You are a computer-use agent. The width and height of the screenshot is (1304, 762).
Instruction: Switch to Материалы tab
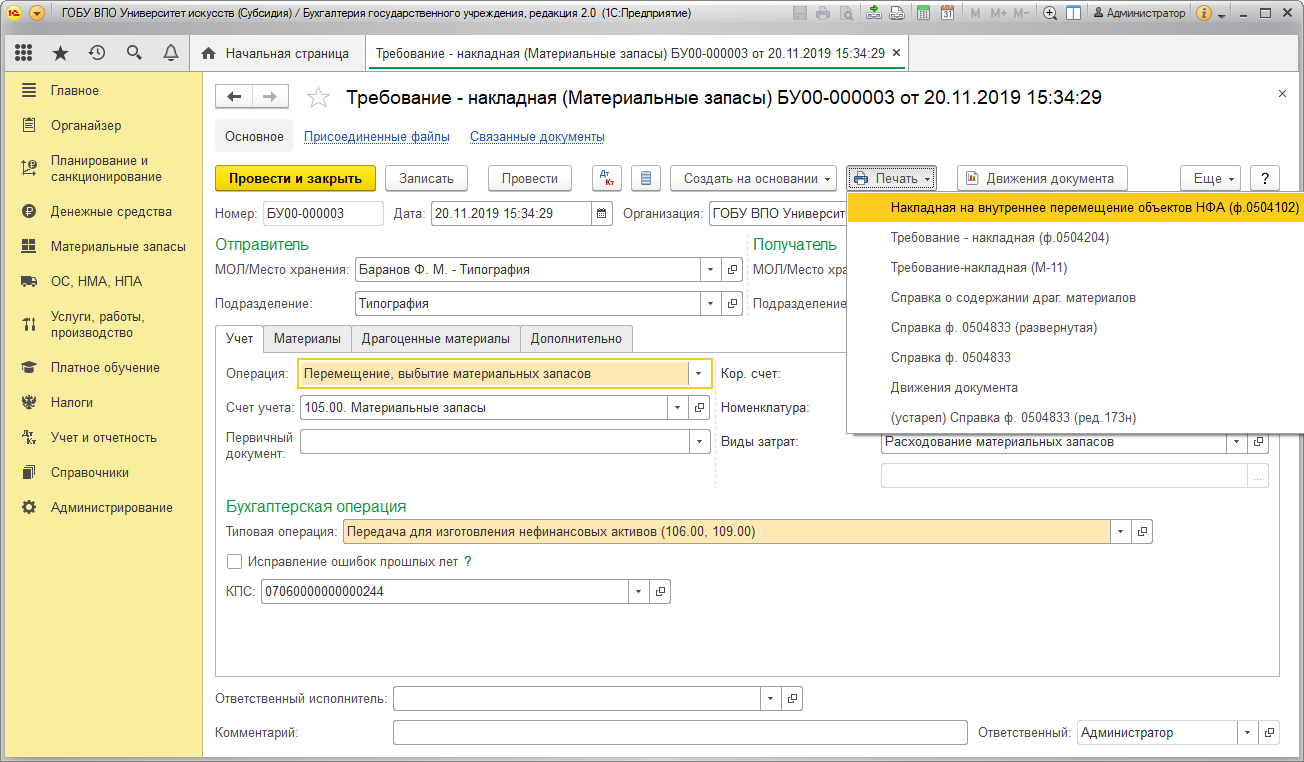tap(307, 338)
